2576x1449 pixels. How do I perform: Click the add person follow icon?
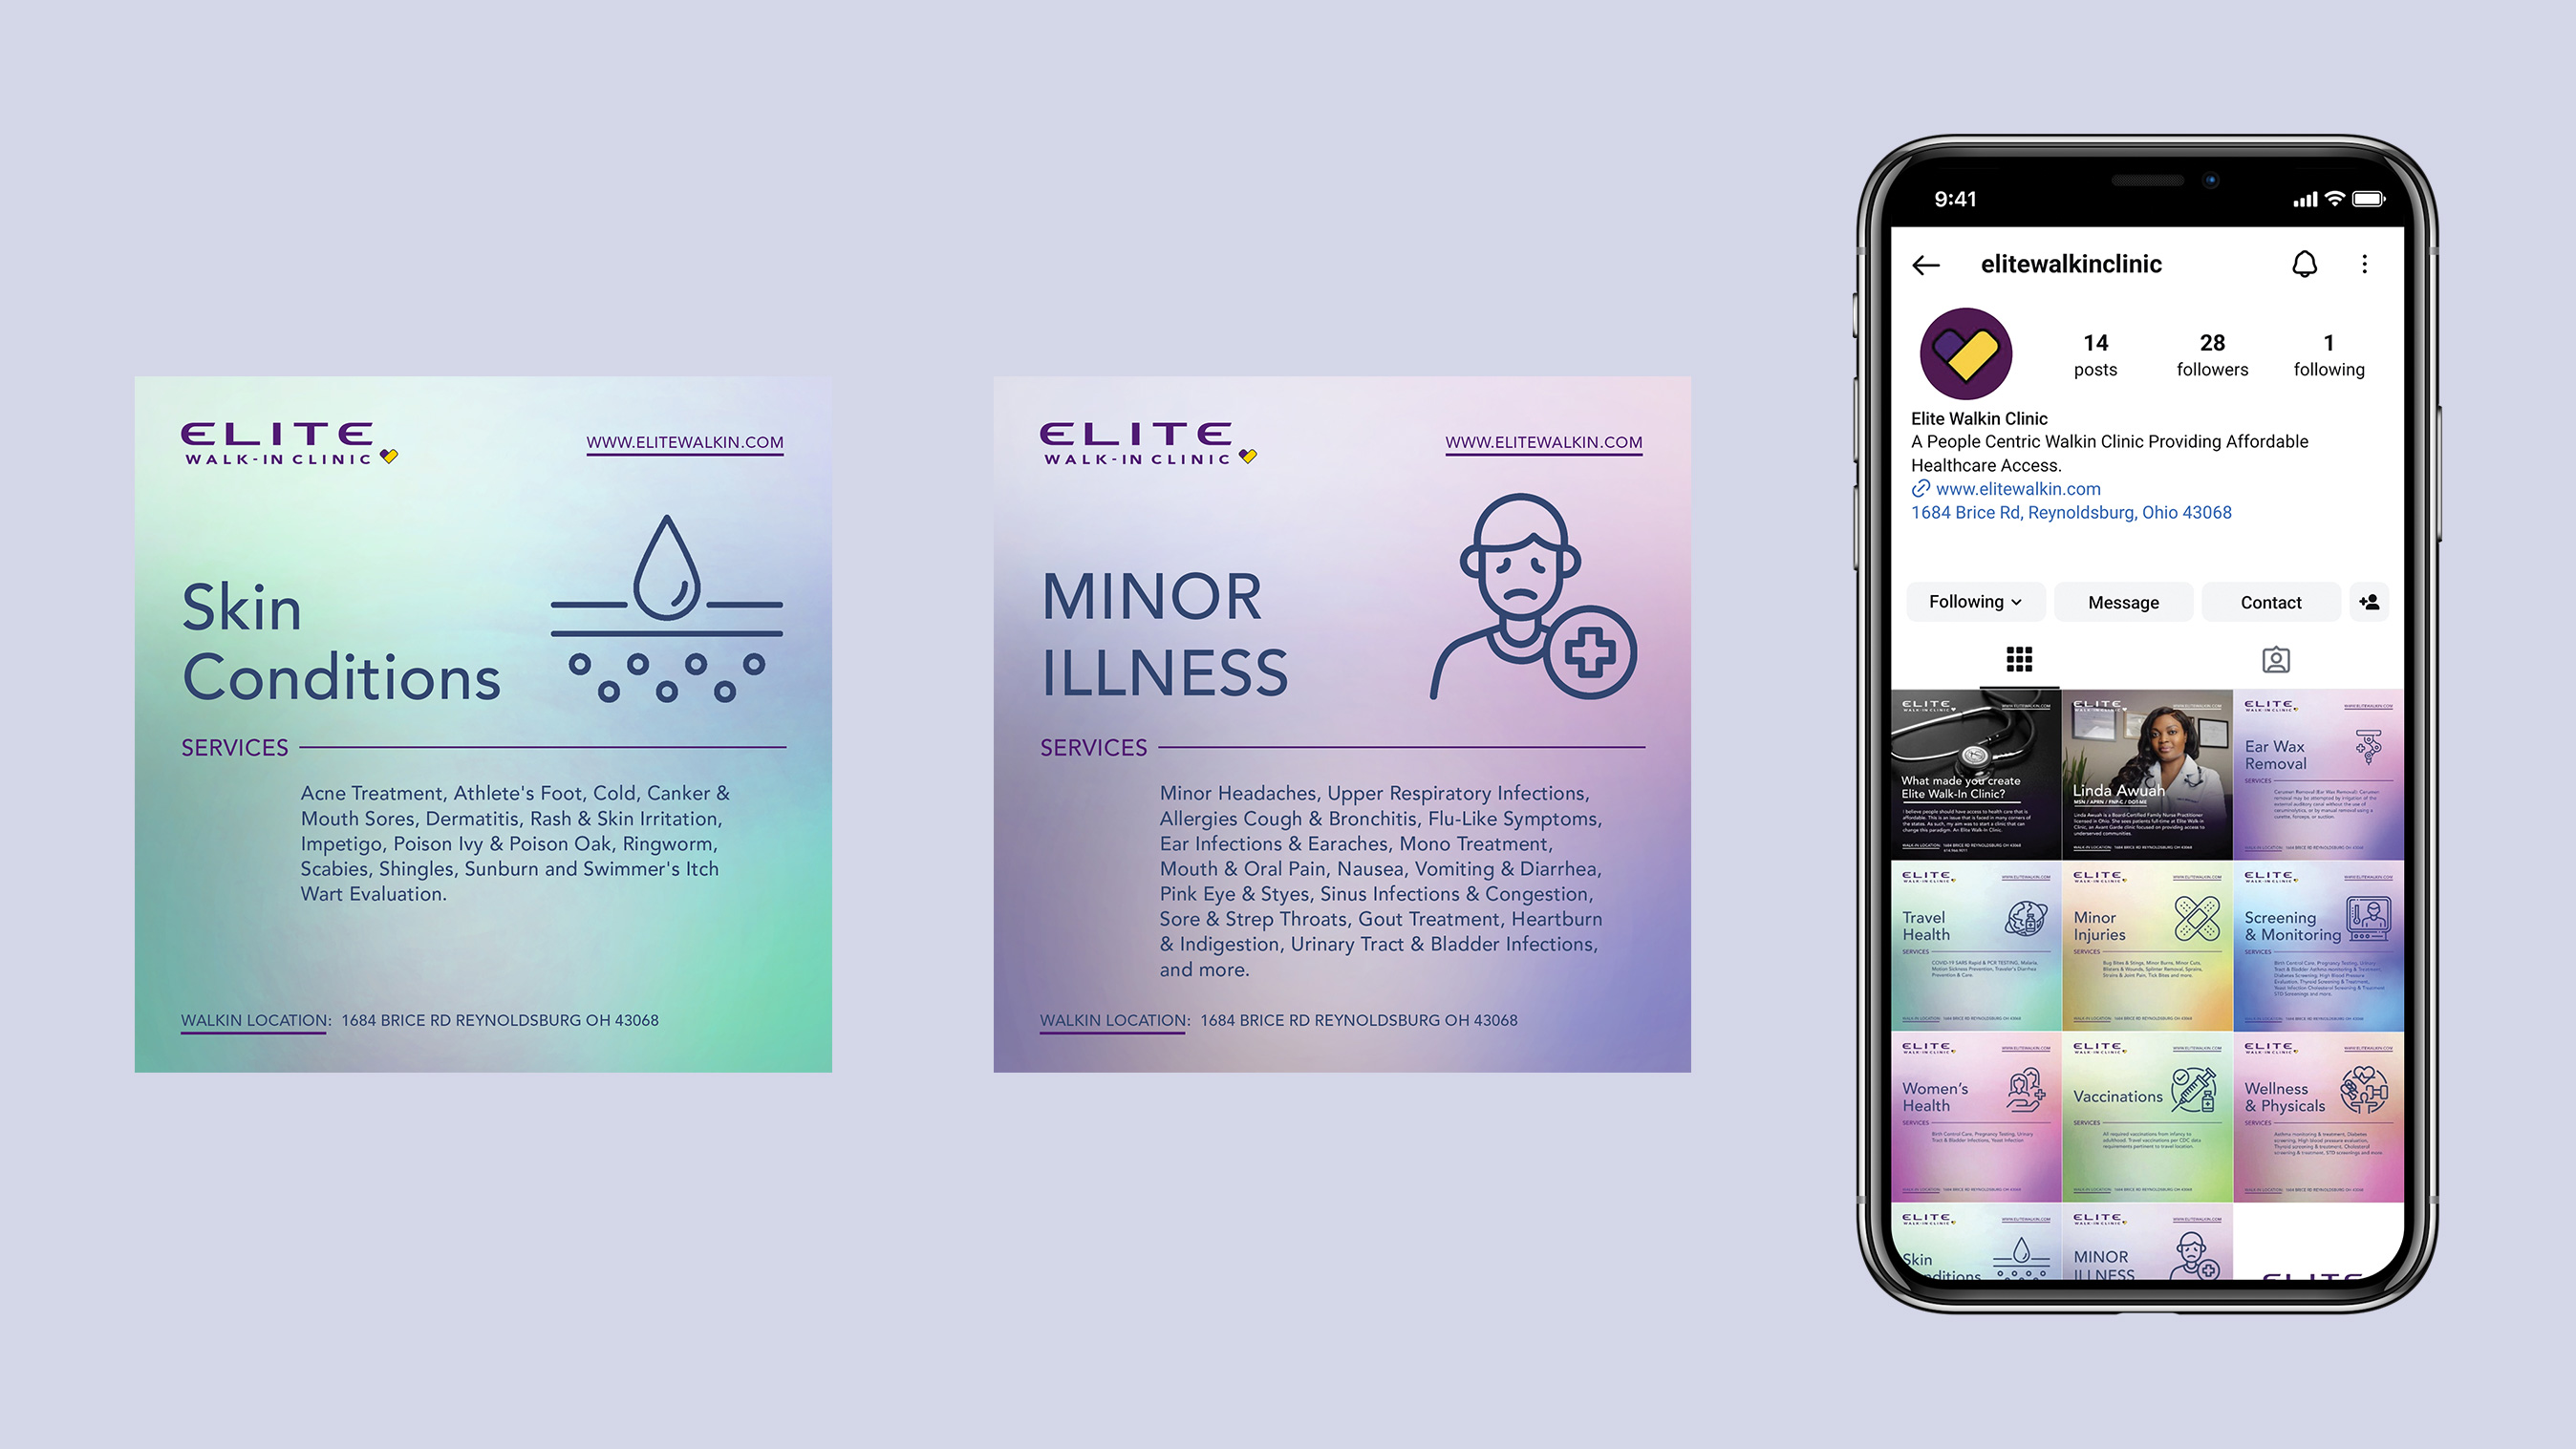point(2372,602)
